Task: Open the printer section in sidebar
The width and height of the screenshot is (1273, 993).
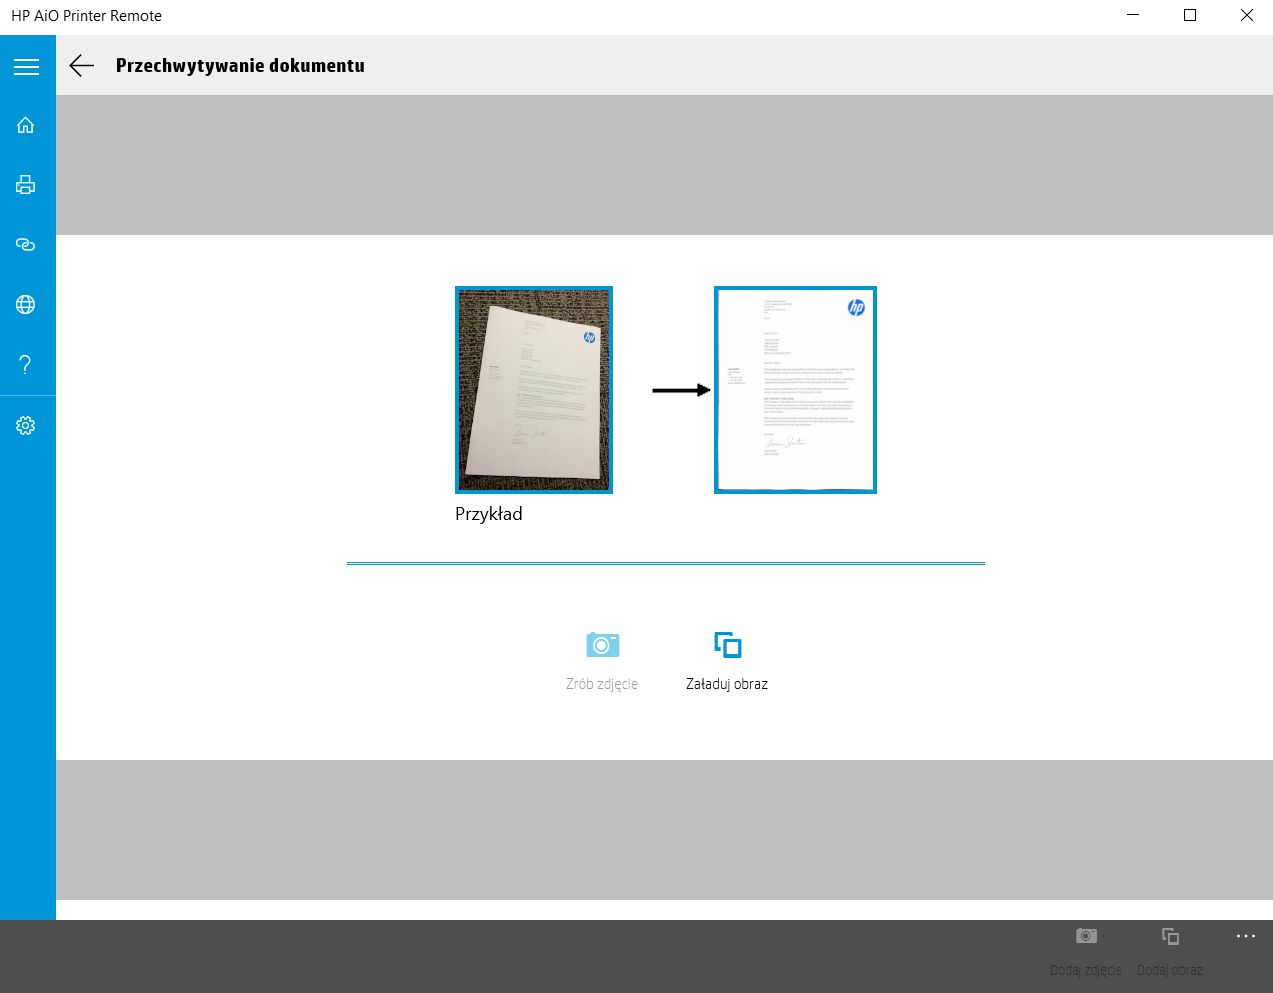Action: (26, 185)
